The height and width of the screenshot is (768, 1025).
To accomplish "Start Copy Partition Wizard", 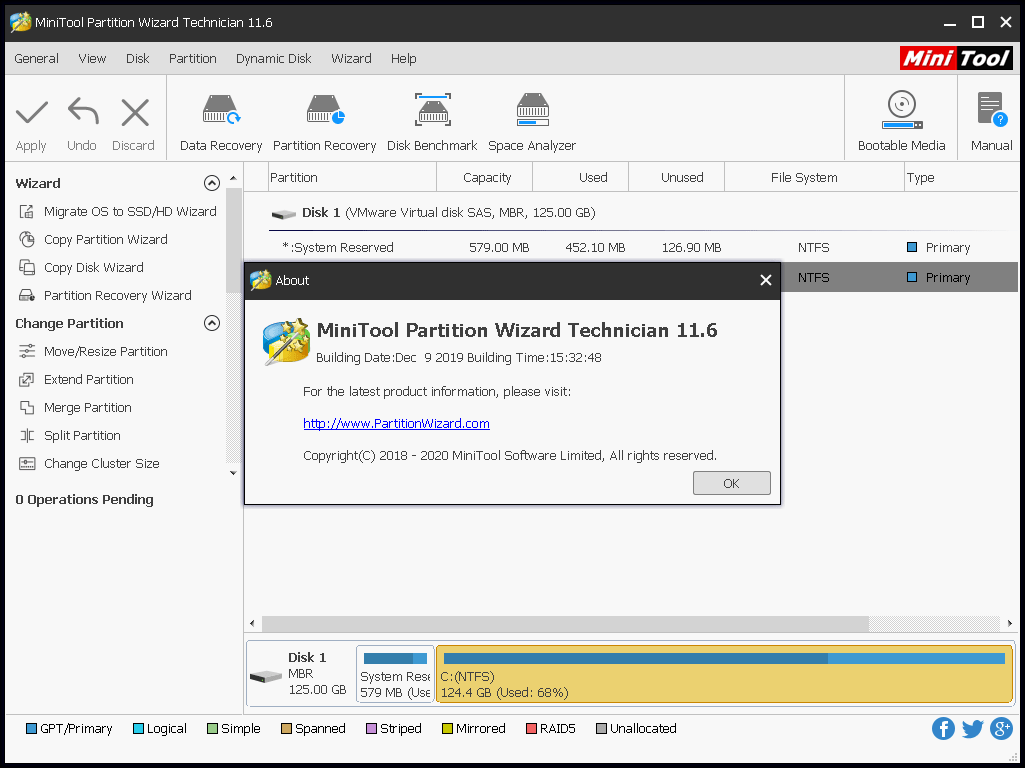I will (93, 240).
